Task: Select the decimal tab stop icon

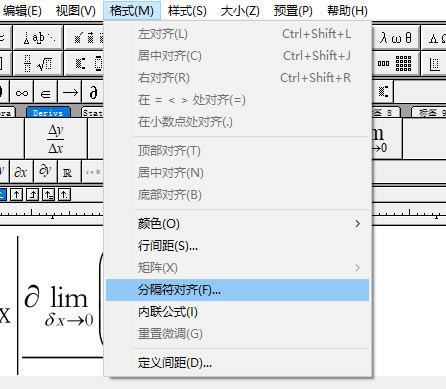Action: coord(64,194)
